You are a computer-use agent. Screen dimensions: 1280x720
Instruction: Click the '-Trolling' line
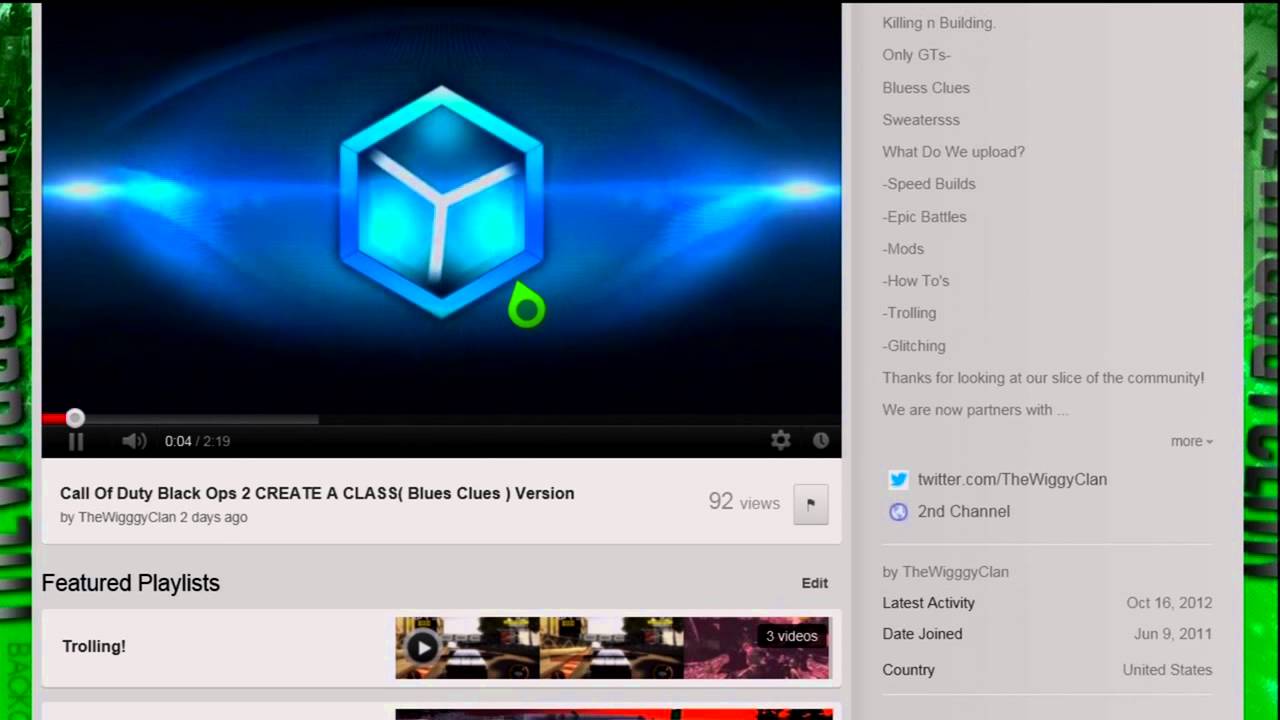[909, 313]
